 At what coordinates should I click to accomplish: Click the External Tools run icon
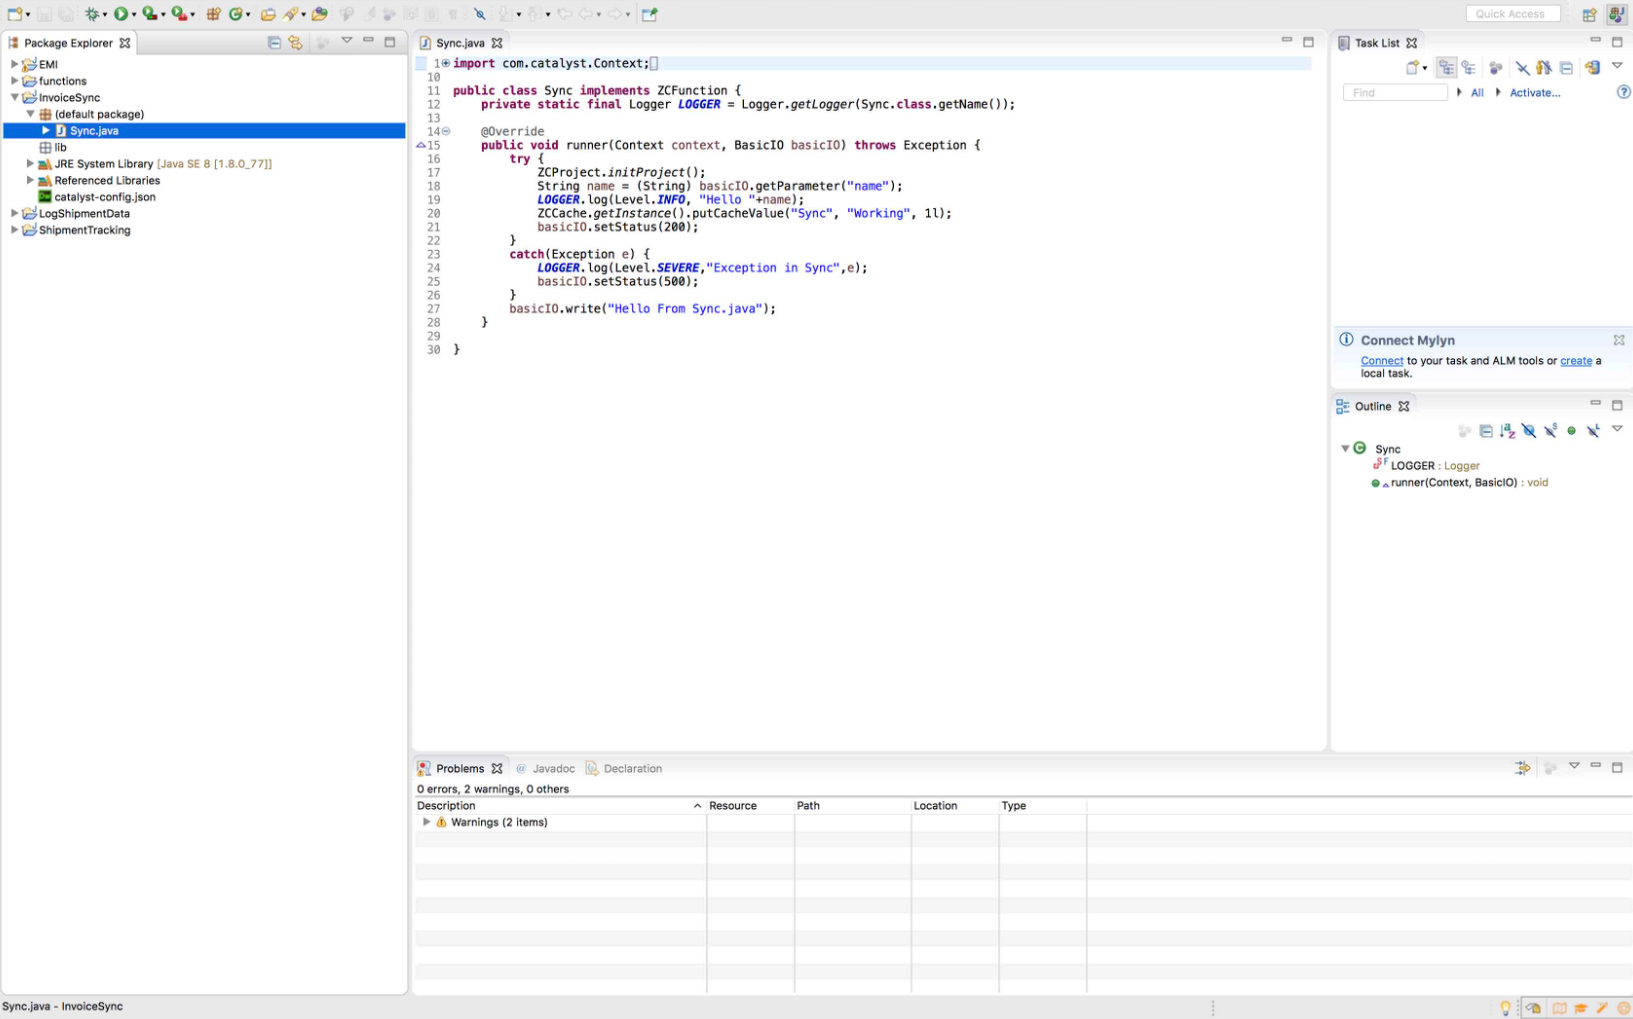click(x=178, y=14)
